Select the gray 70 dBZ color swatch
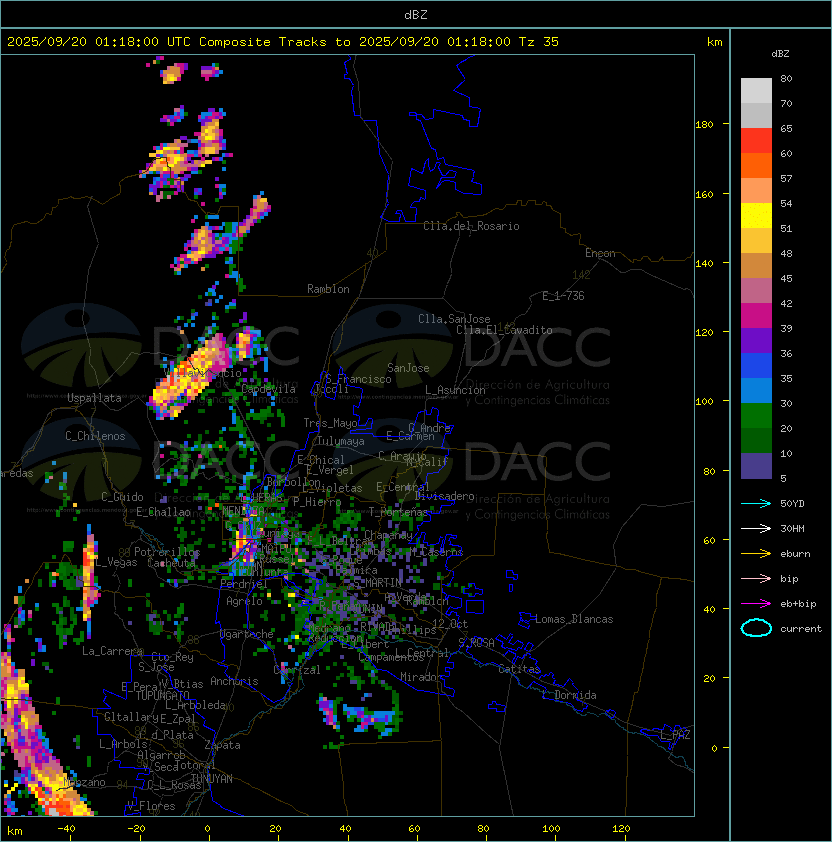832x842 pixels. [756, 91]
